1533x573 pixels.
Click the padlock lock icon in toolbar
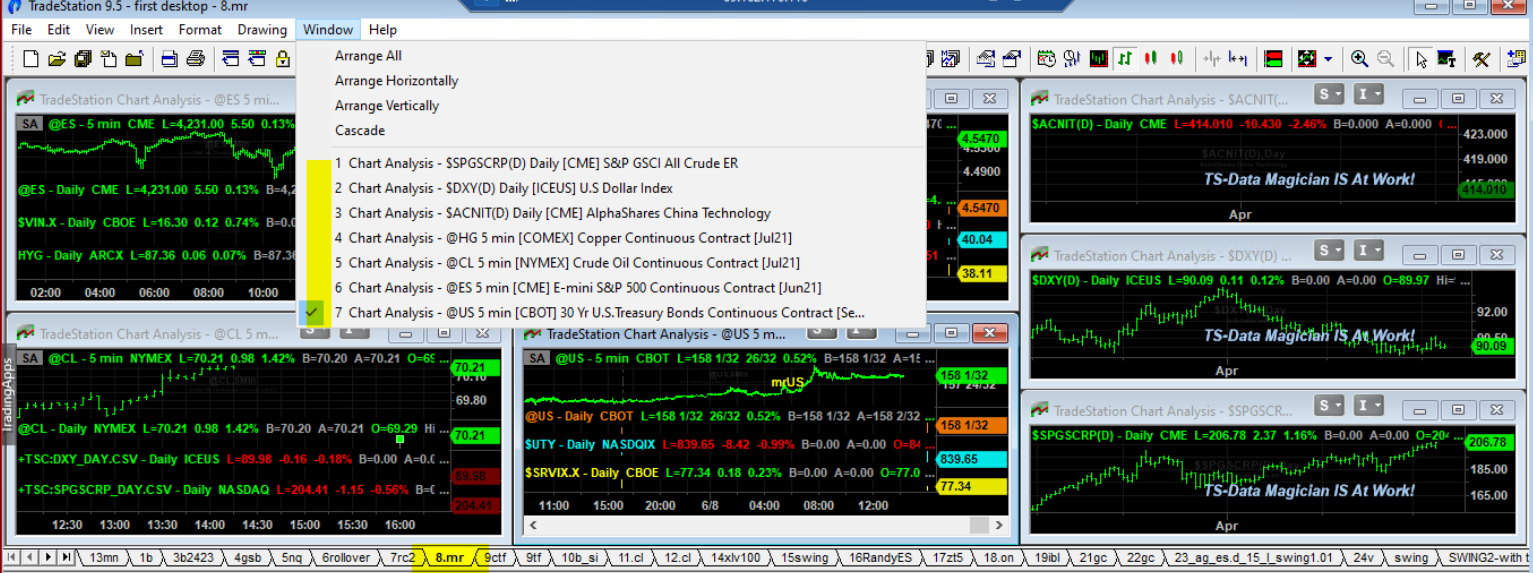pos(283,59)
